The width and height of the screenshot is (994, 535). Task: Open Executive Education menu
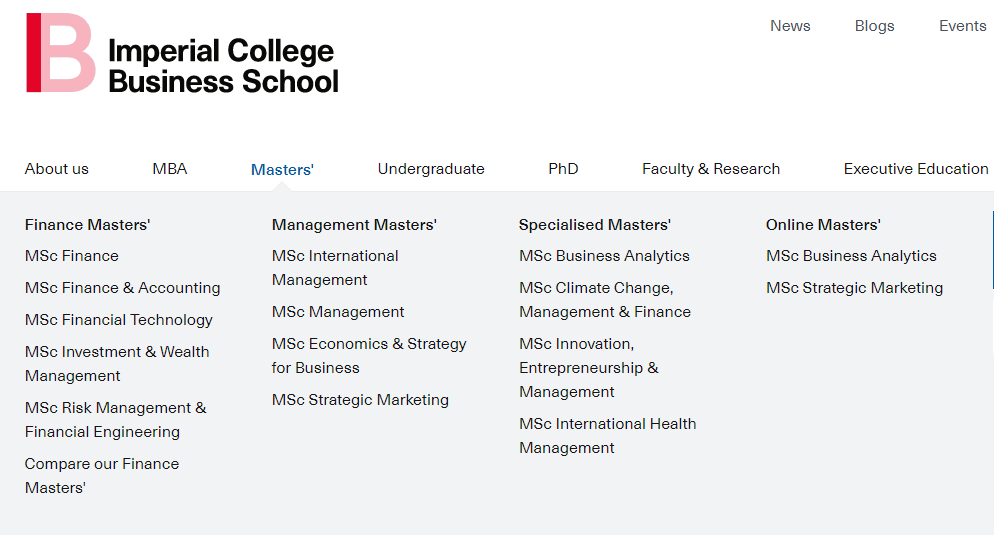point(916,169)
